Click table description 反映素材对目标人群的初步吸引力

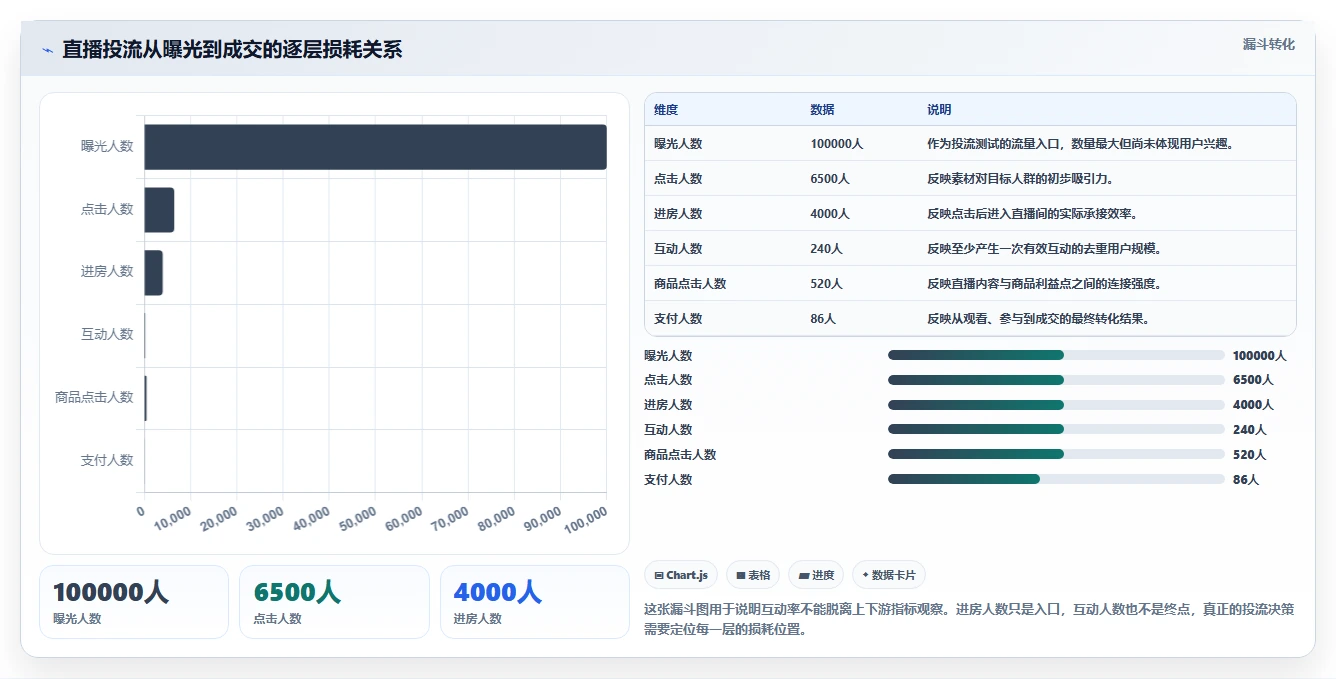[x=1020, y=179]
